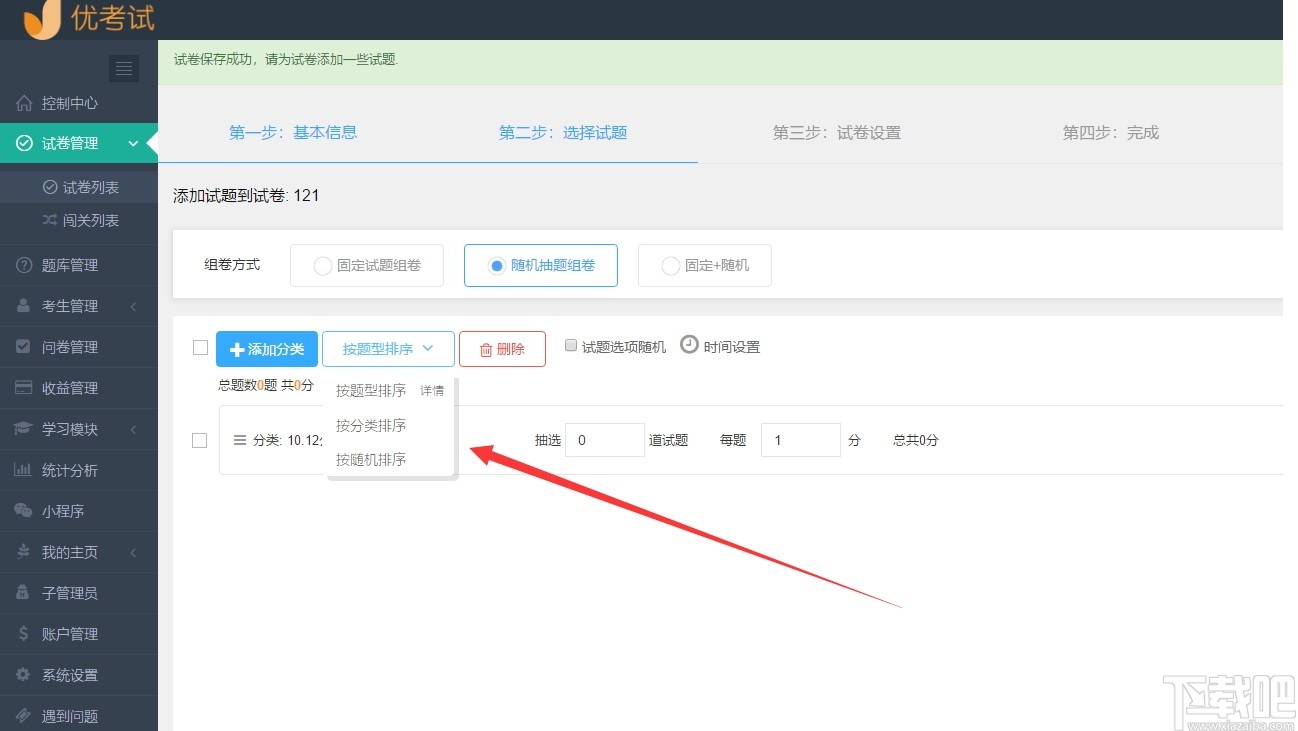Click the 账户管理 dollar icon
This screenshot has height=731, width=1298.
click(24, 634)
